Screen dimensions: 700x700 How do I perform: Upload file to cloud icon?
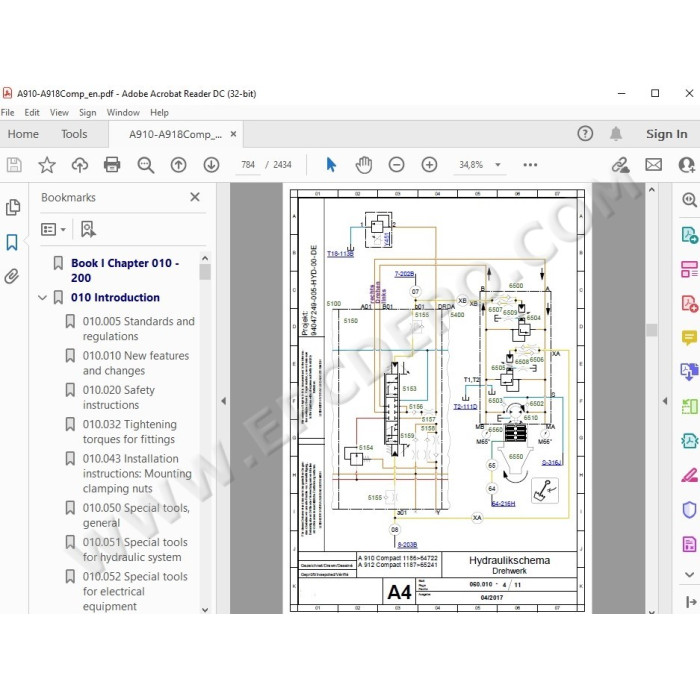(80, 165)
